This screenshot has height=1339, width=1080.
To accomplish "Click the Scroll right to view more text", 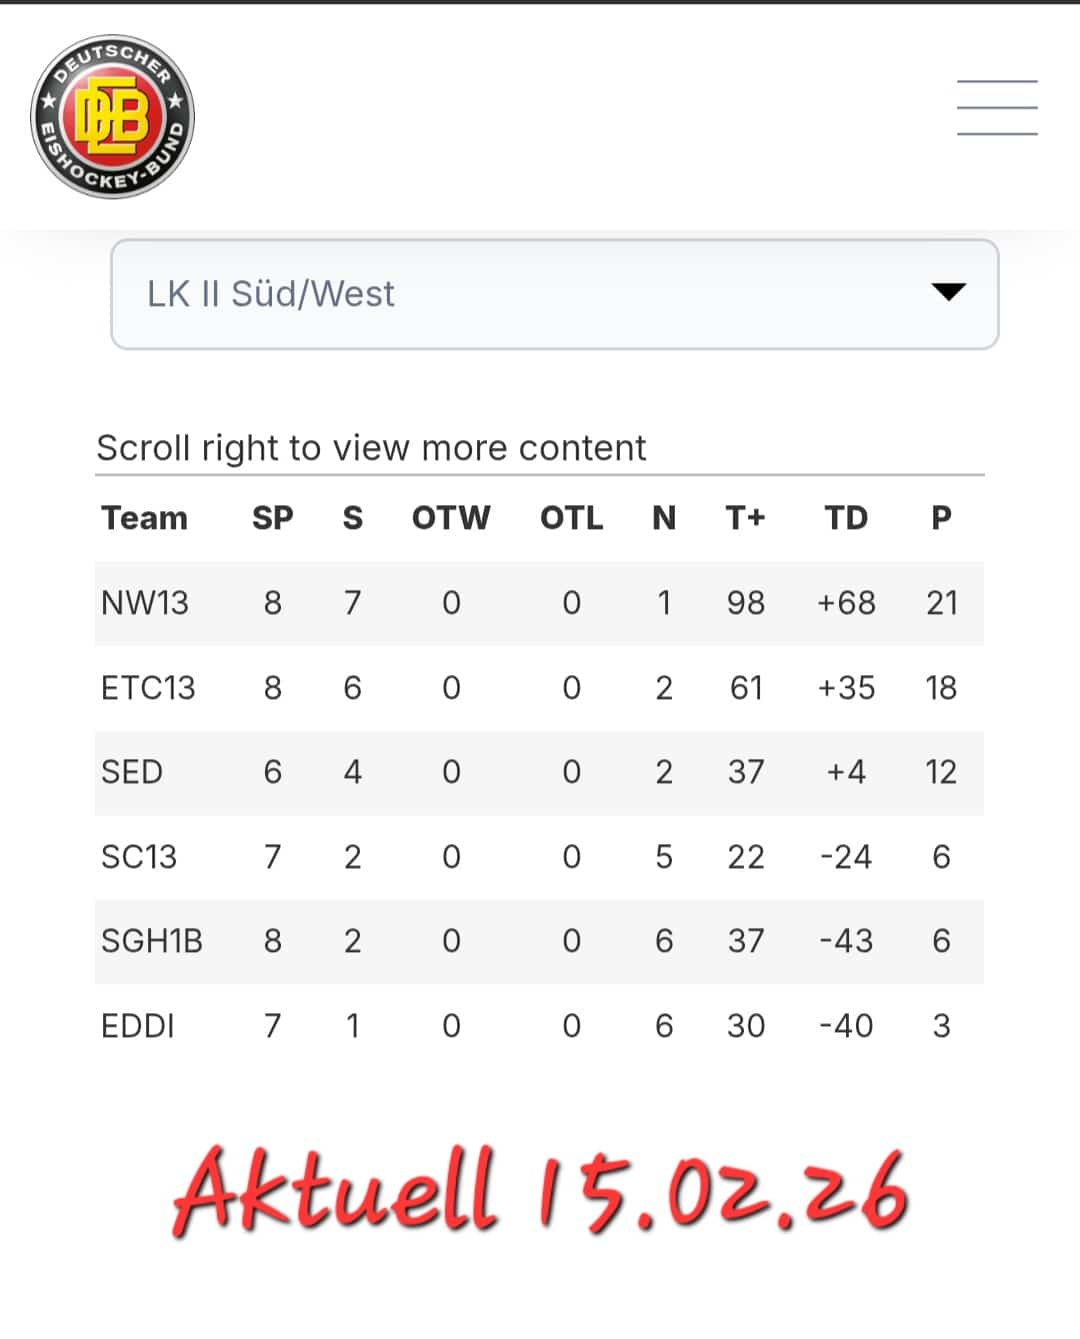I will 371,448.
